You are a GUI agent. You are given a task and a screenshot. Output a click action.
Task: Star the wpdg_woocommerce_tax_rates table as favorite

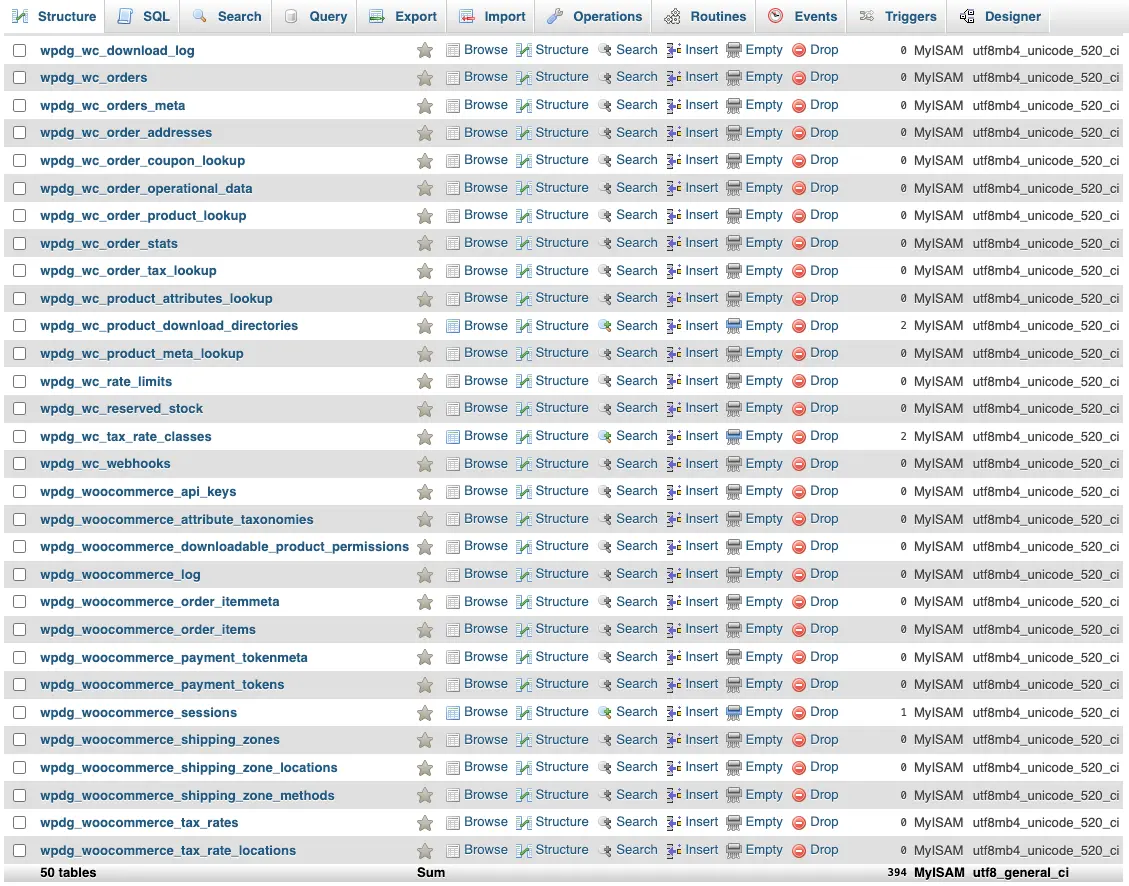tap(425, 823)
